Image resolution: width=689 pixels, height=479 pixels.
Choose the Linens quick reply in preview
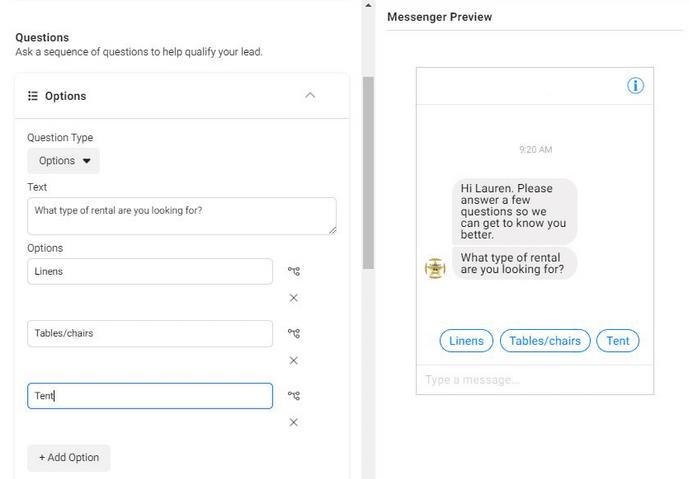click(466, 341)
